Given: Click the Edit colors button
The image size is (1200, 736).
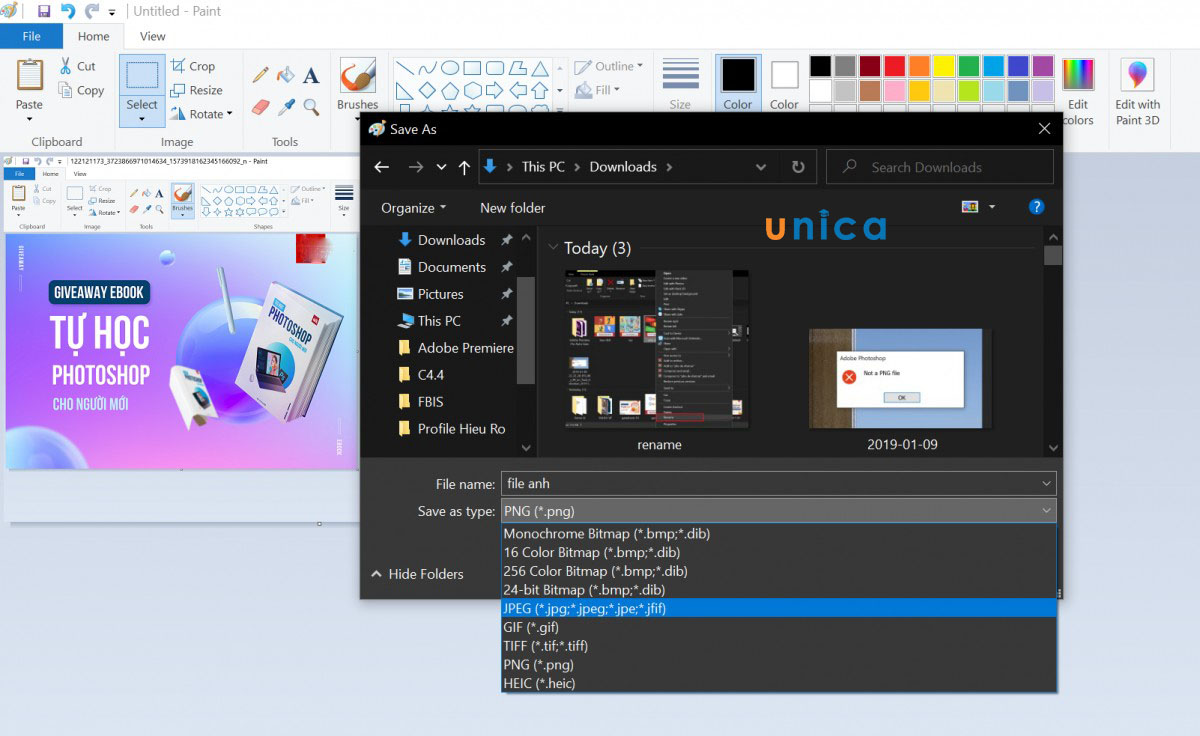Looking at the screenshot, I should pyautogui.click(x=1078, y=91).
